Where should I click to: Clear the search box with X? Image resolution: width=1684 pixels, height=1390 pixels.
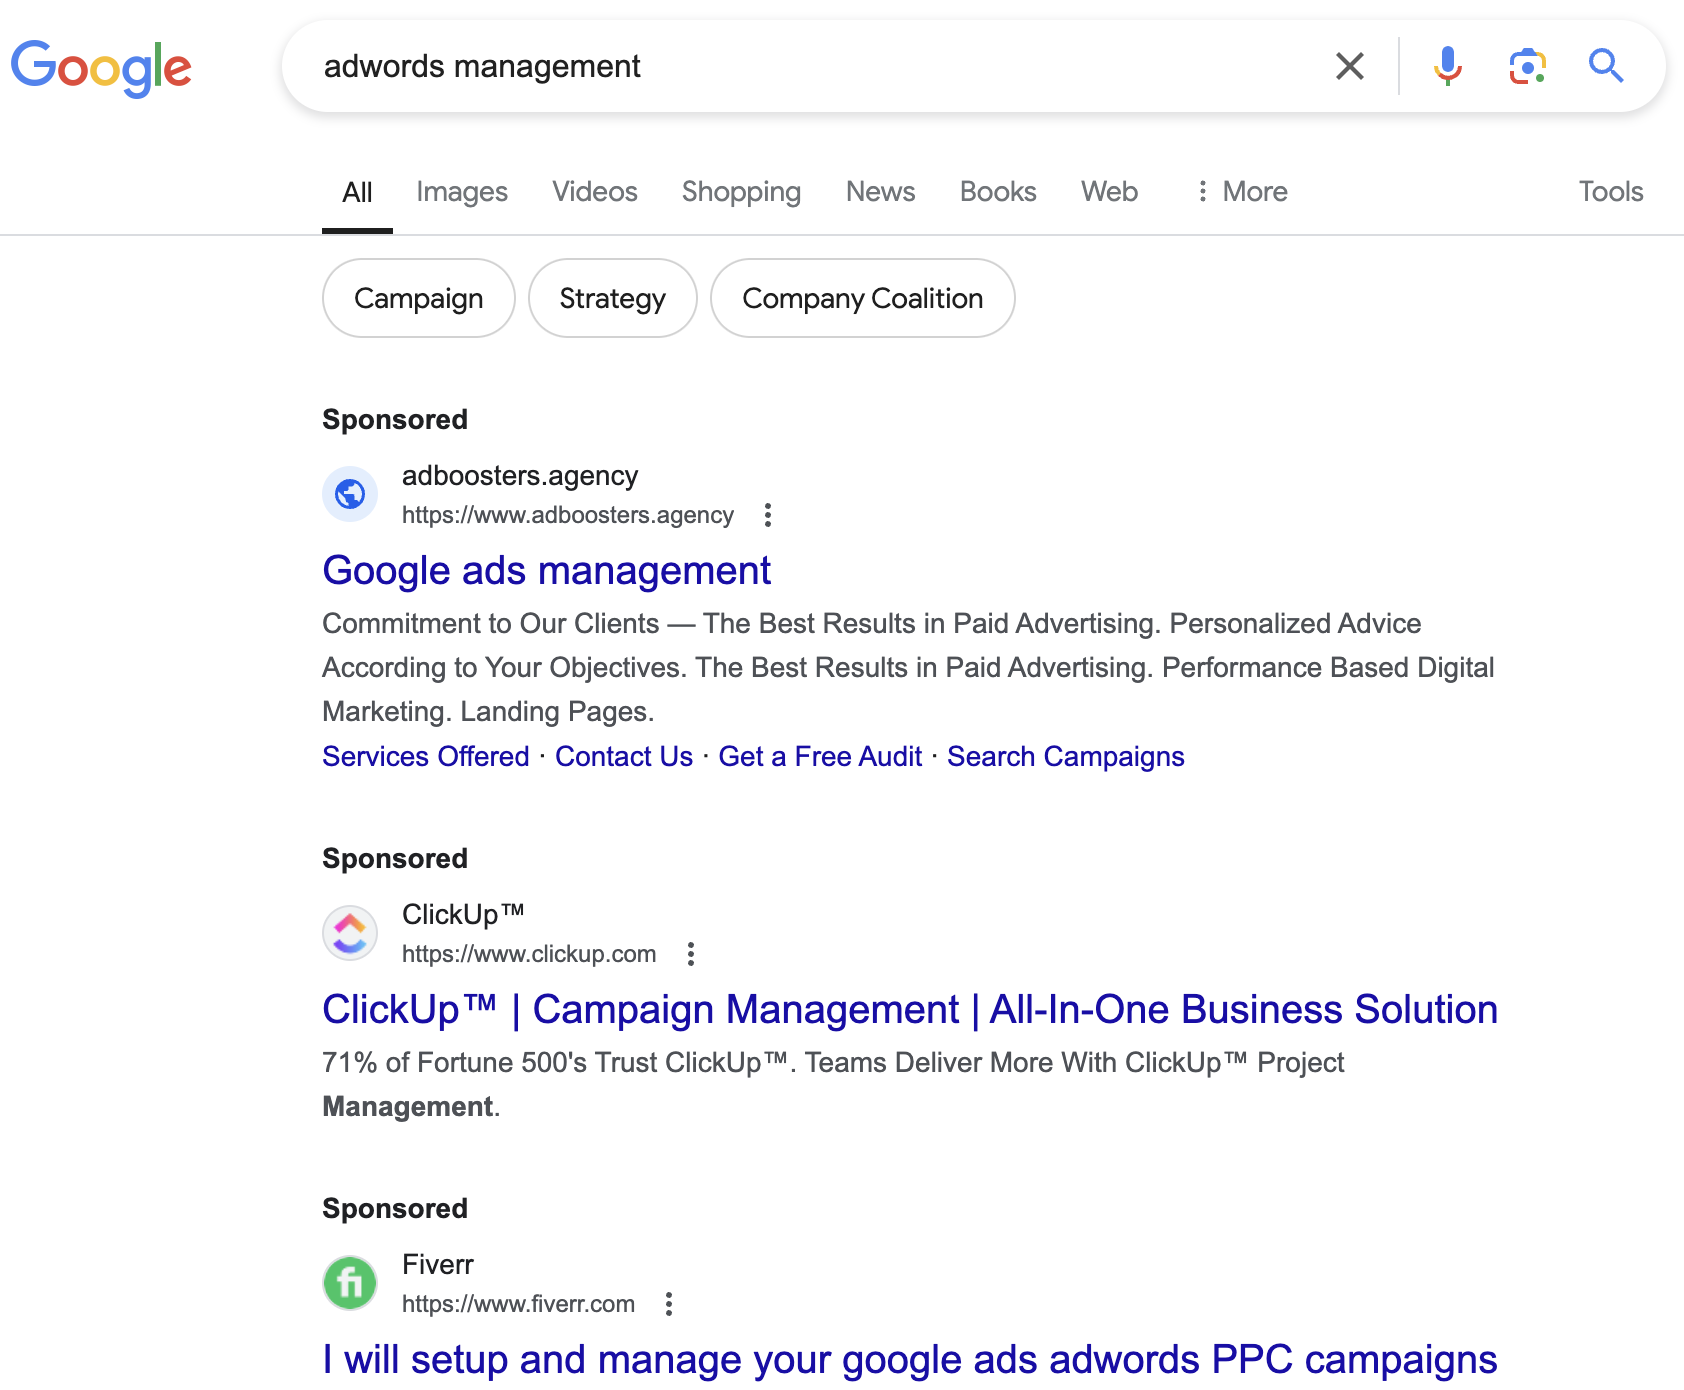[x=1349, y=66]
